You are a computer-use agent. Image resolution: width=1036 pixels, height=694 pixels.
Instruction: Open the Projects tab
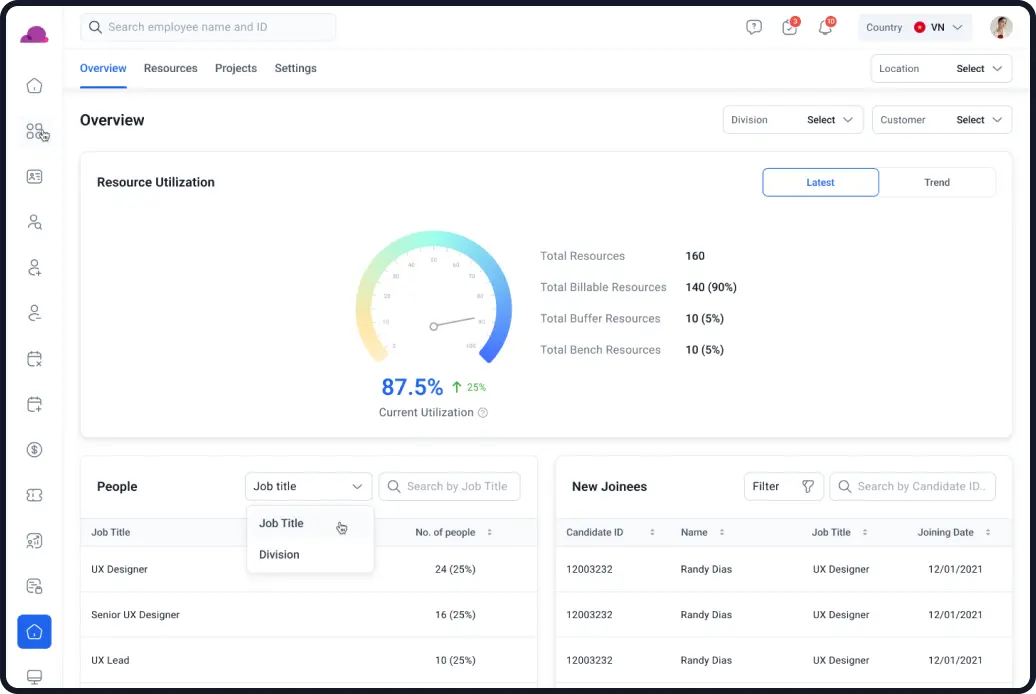pos(236,68)
